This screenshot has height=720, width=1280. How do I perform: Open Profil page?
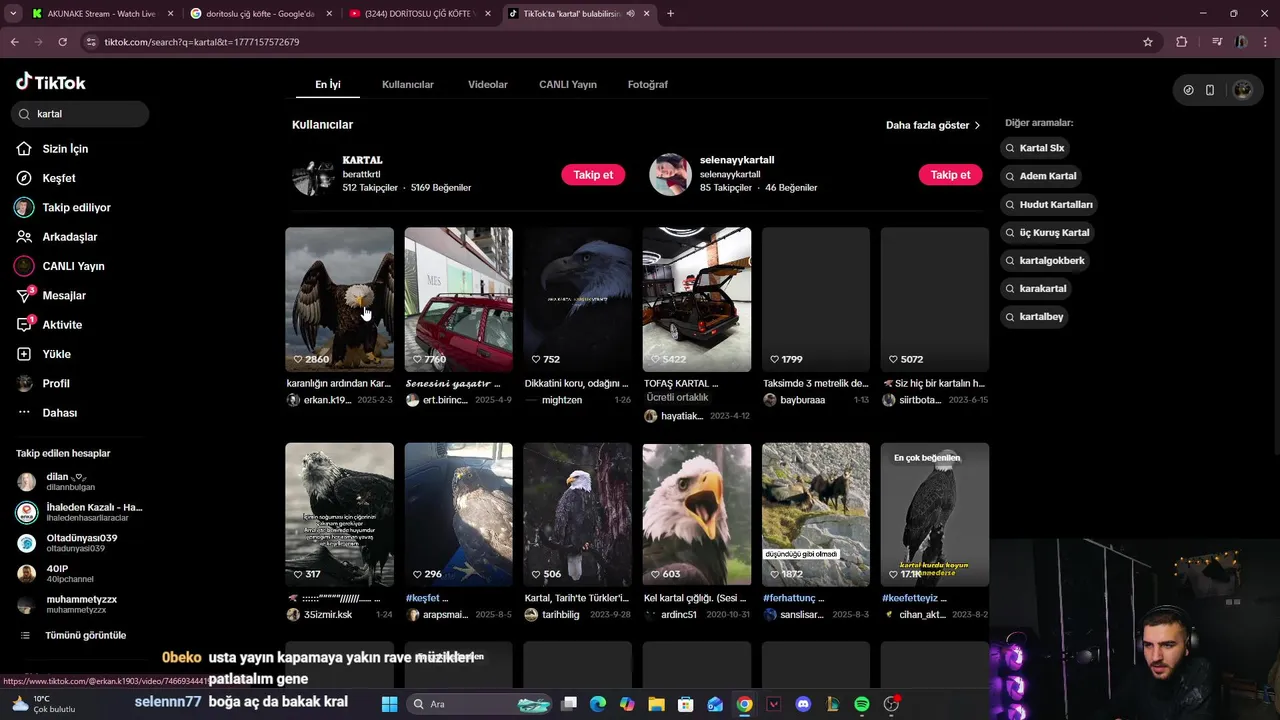[56, 384]
